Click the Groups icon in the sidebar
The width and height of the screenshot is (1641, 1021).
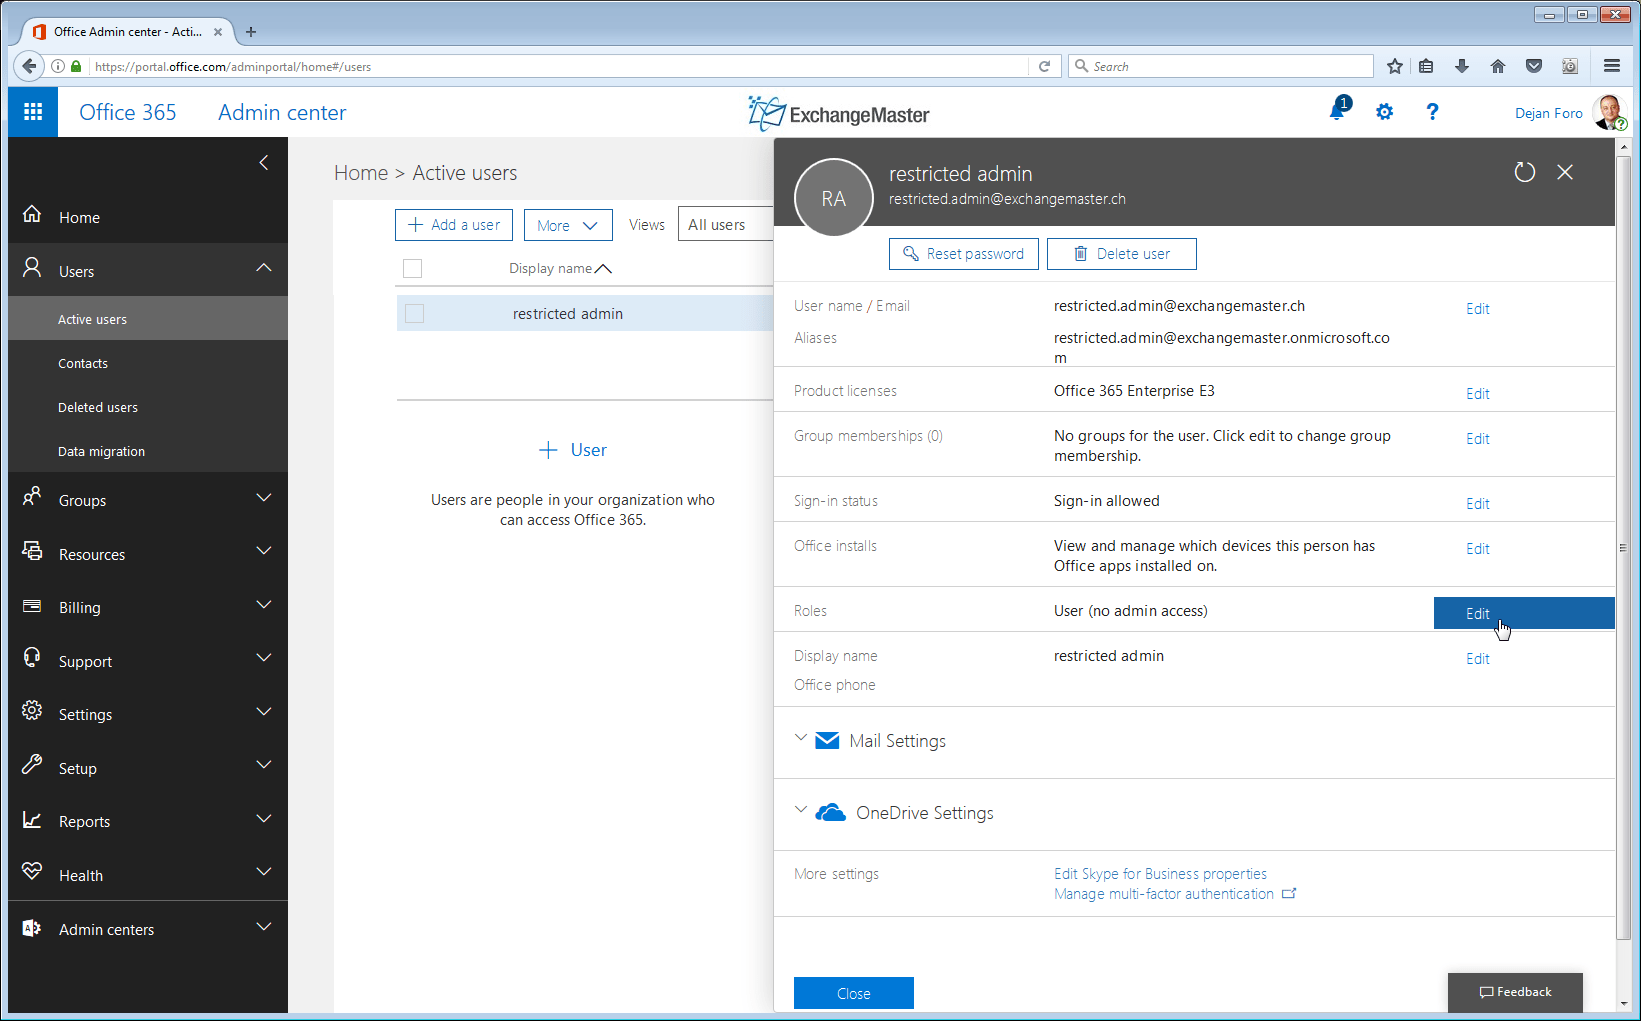coord(32,497)
